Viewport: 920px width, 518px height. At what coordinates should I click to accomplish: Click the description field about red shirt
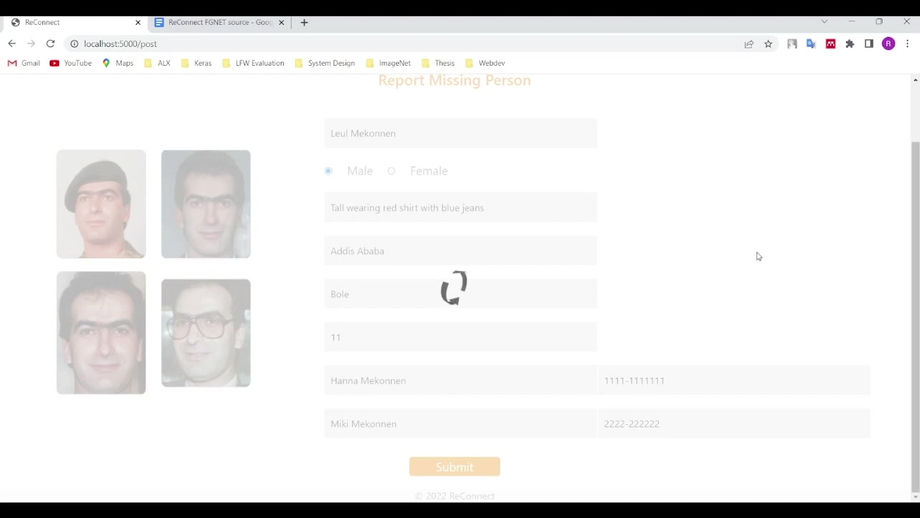461,208
